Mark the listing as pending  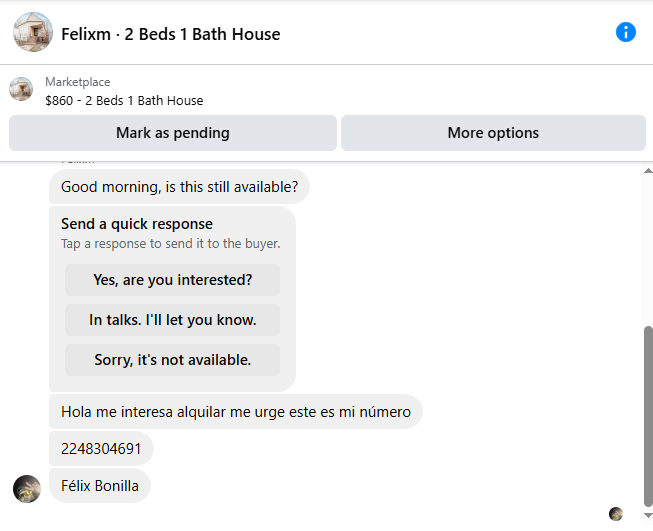point(173,133)
